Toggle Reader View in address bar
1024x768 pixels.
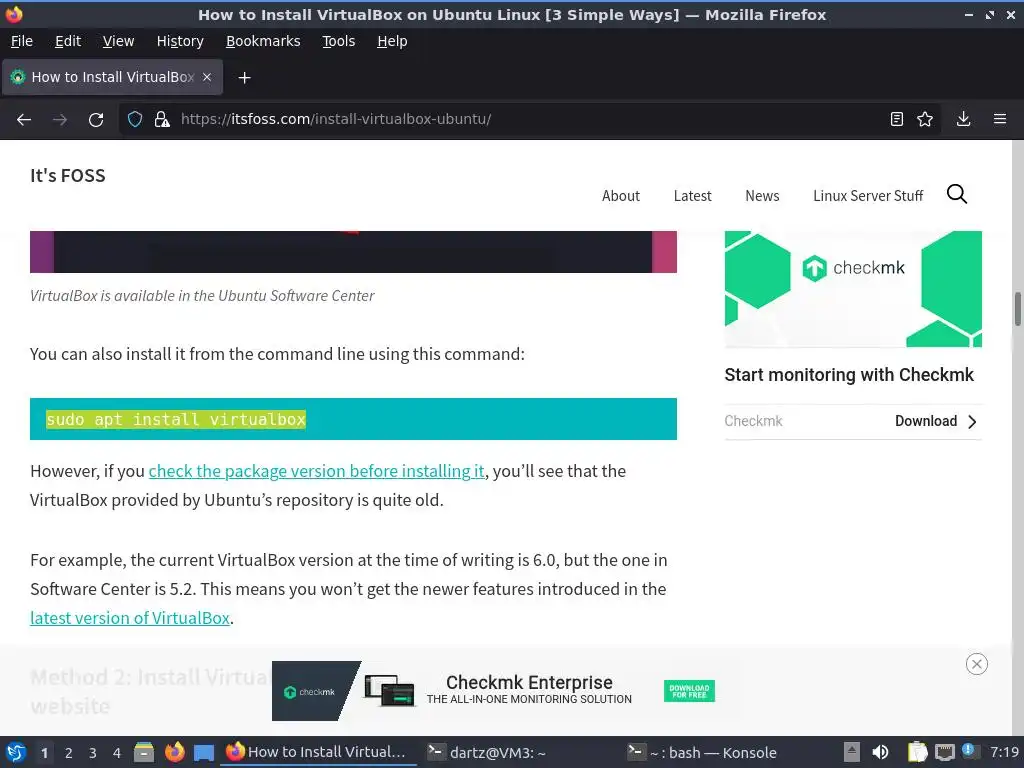(x=897, y=119)
